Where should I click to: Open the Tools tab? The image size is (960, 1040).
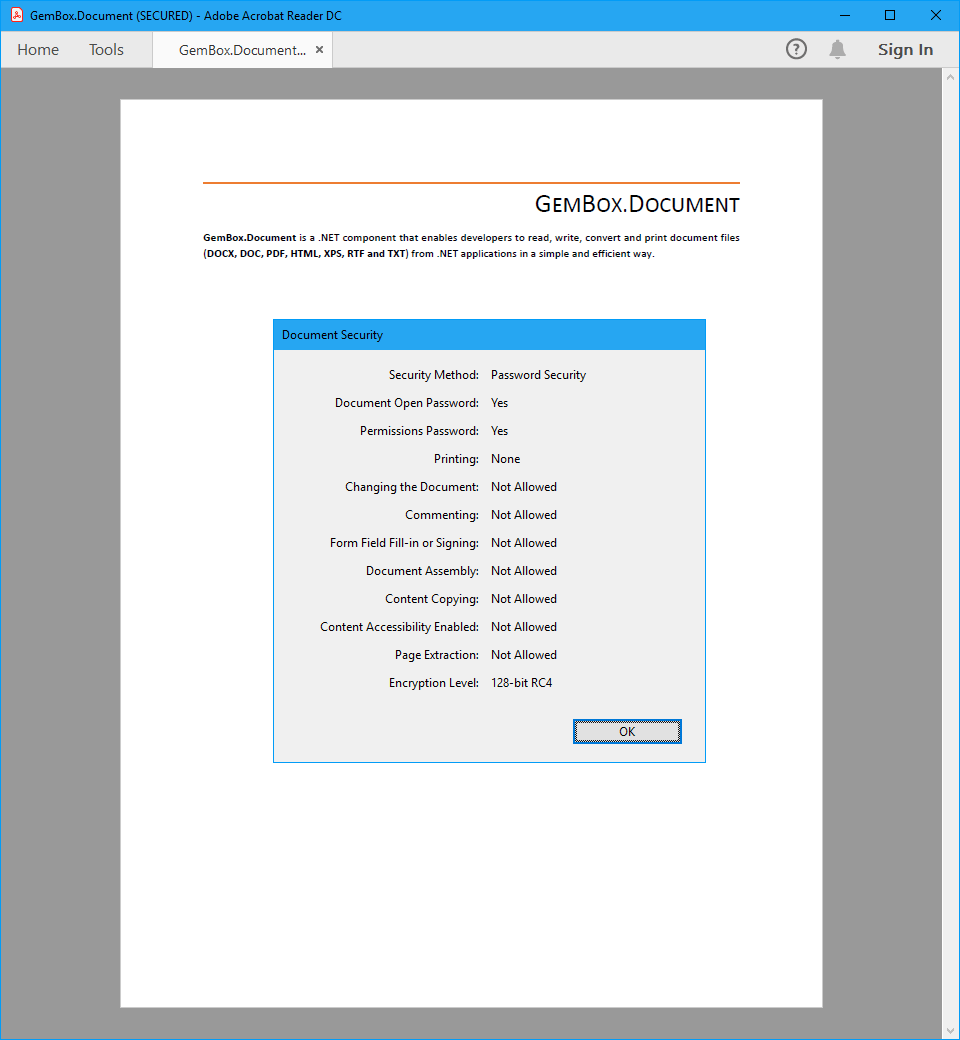click(106, 50)
